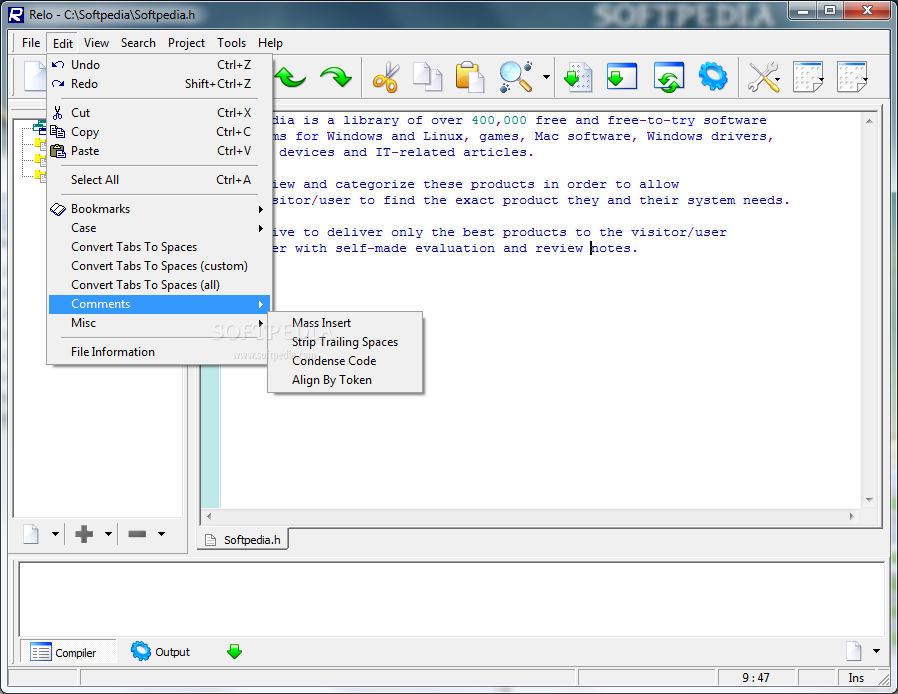Click the minus remove icon in project panel
Screen dimensions: 898x694
(137, 534)
